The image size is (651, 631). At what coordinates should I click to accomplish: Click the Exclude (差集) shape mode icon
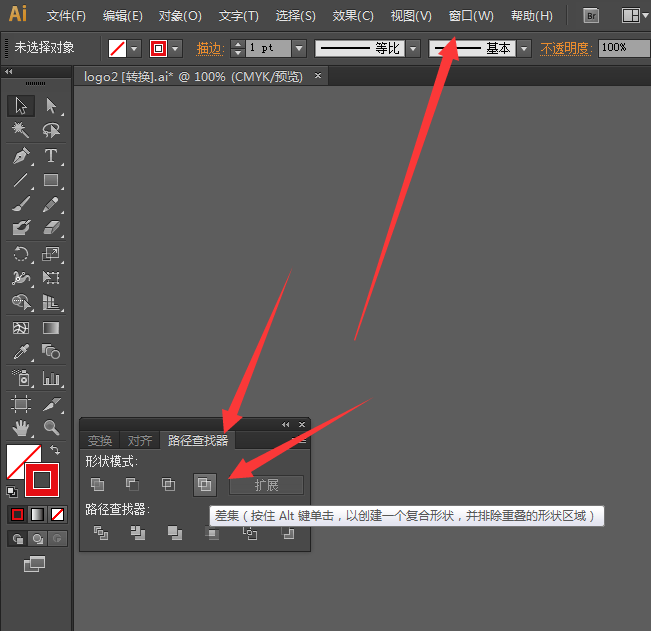coord(204,484)
